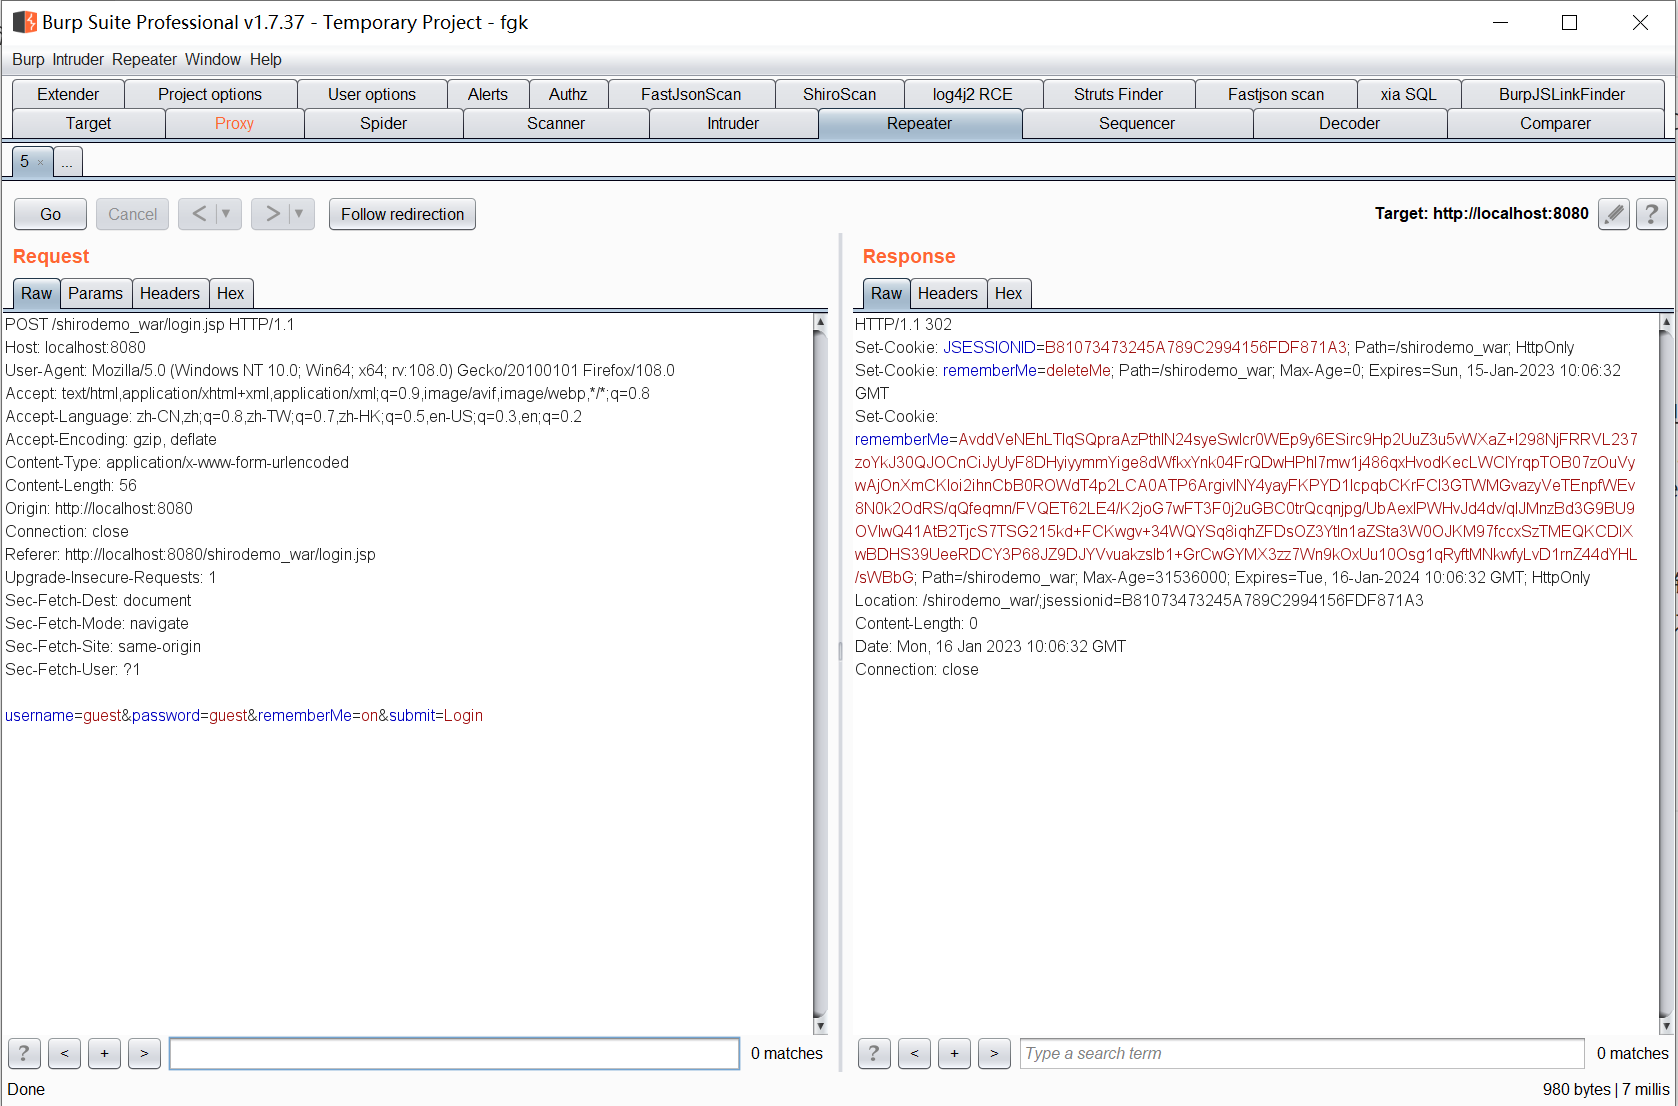Switch to the Proxy tab
1678x1106 pixels.
[234, 123]
